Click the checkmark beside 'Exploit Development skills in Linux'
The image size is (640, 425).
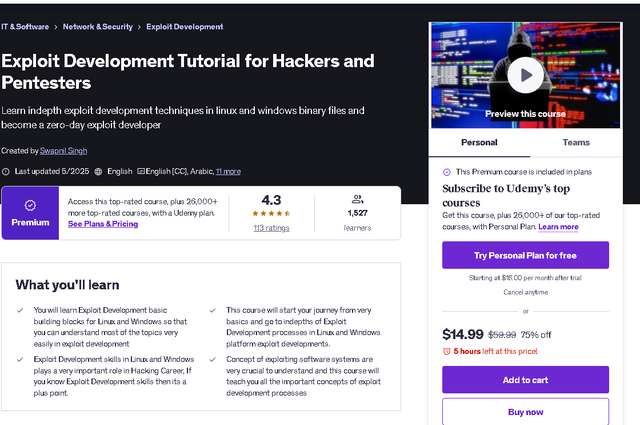(20, 360)
